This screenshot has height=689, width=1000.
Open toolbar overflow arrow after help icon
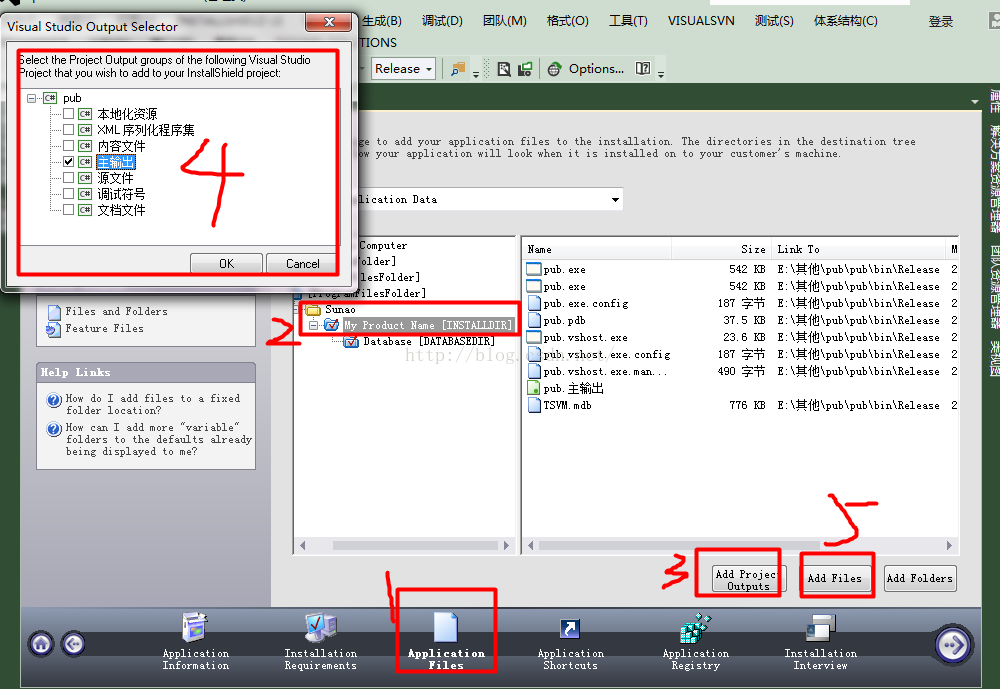[661, 74]
